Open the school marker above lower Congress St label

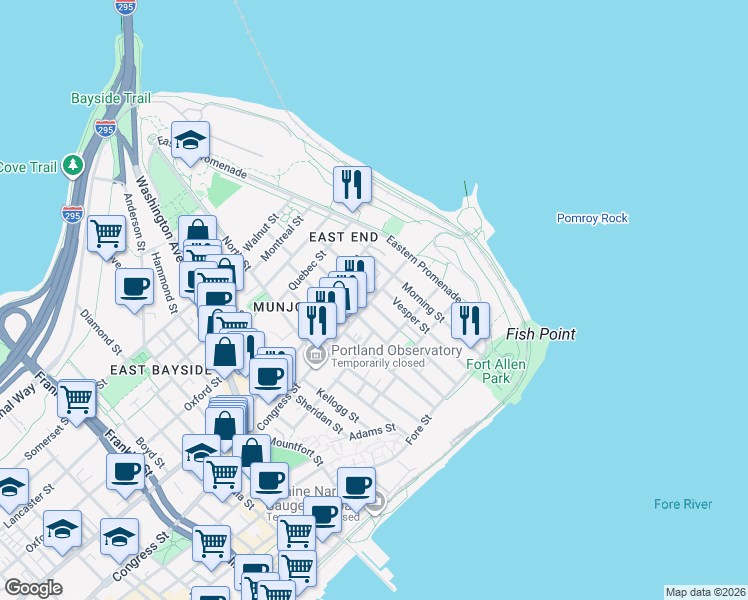pyautogui.click(x=119, y=539)
